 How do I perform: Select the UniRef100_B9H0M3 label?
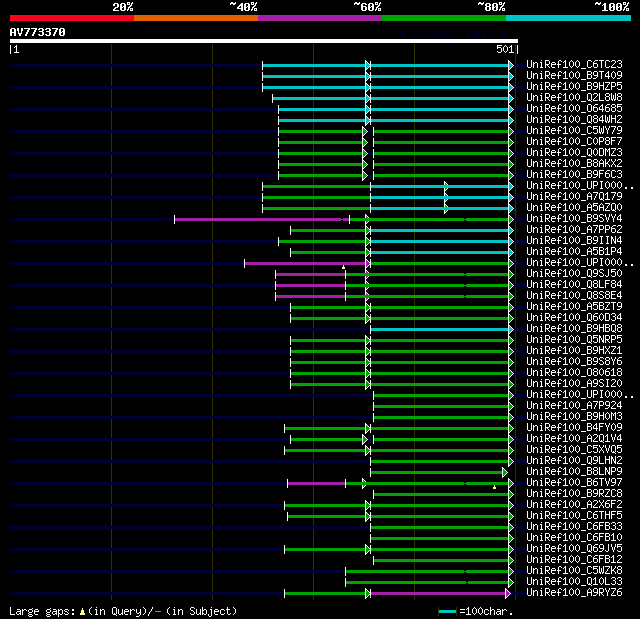tap(574, 417)
